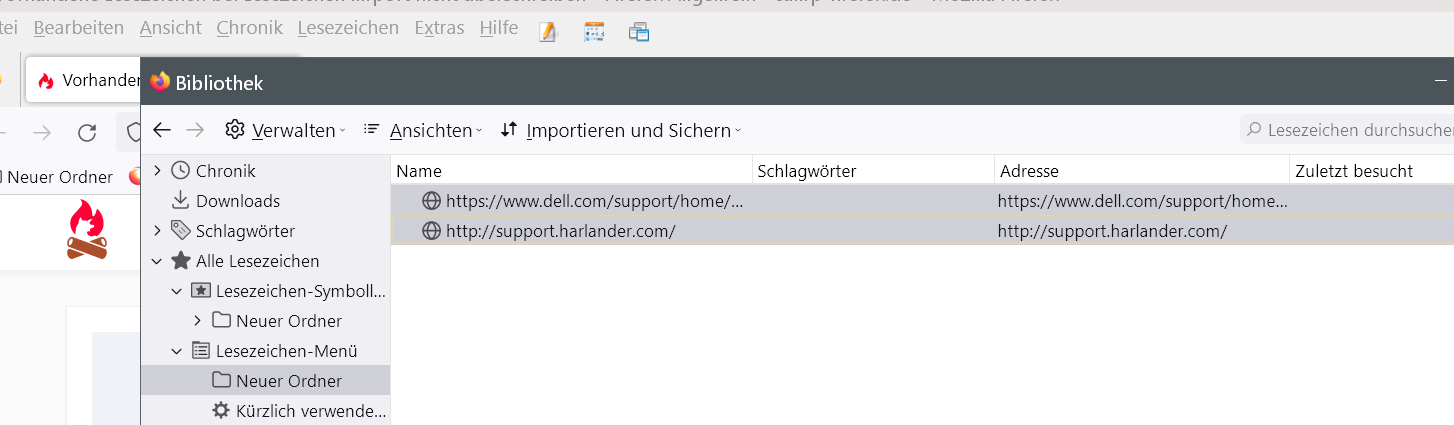Collapse the Alle Lesezeichen node

click(157, 261)
